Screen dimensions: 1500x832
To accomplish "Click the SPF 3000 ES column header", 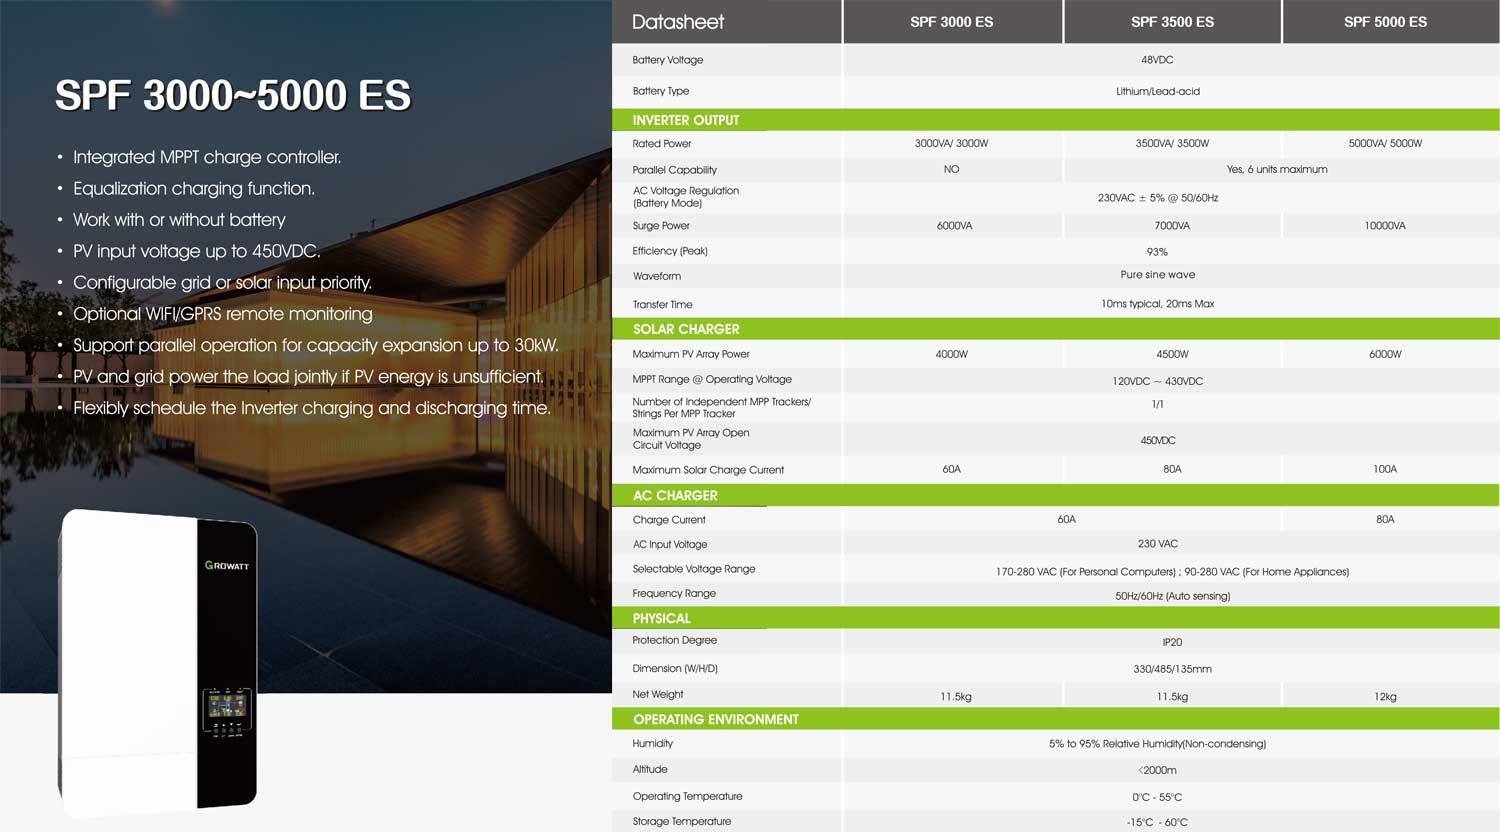I will 951,21.
